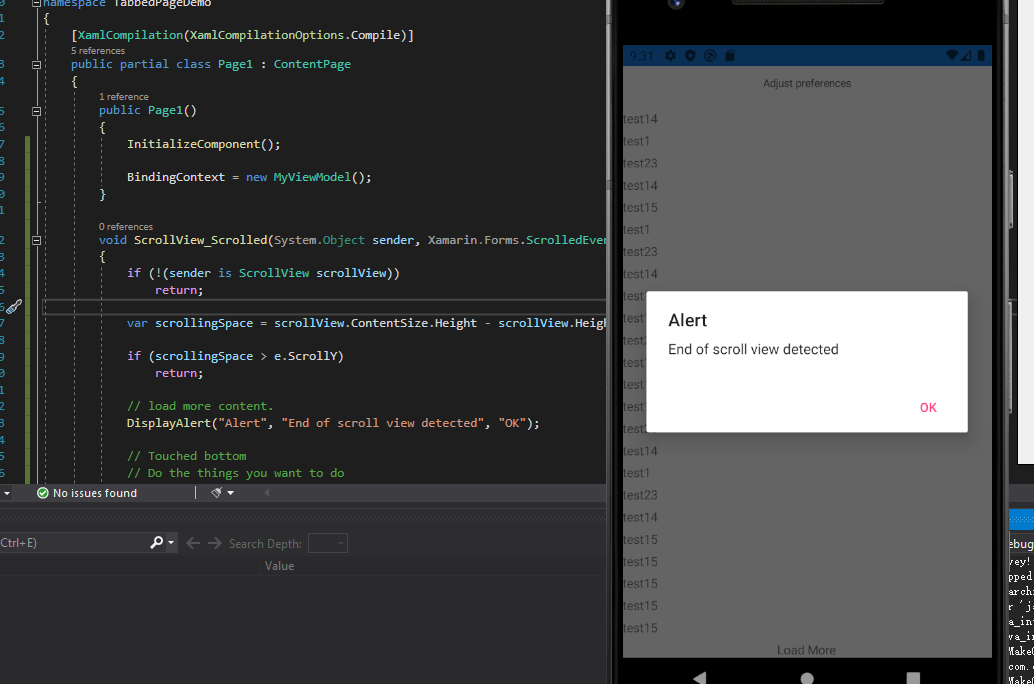
Task: Click the emulator clock showing 9:31
Action: 641,56
